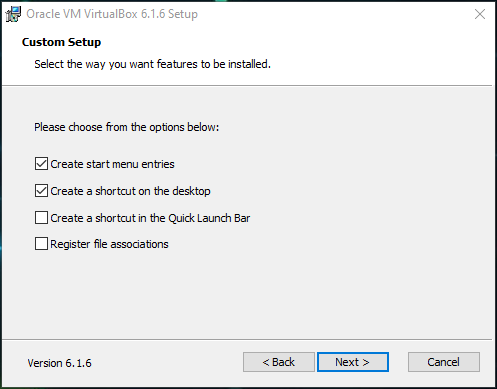This screenshot has height=389, width=497.
Task: Enable the Quick Launch Bar shortcut checkbox
Action: [x=41, y=218]
